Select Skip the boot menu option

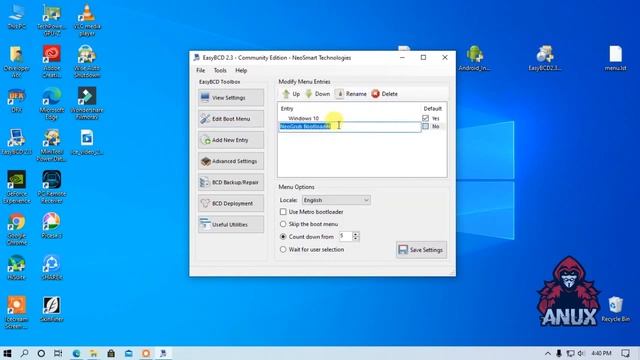pyautogui.click(x=283, y=224)
